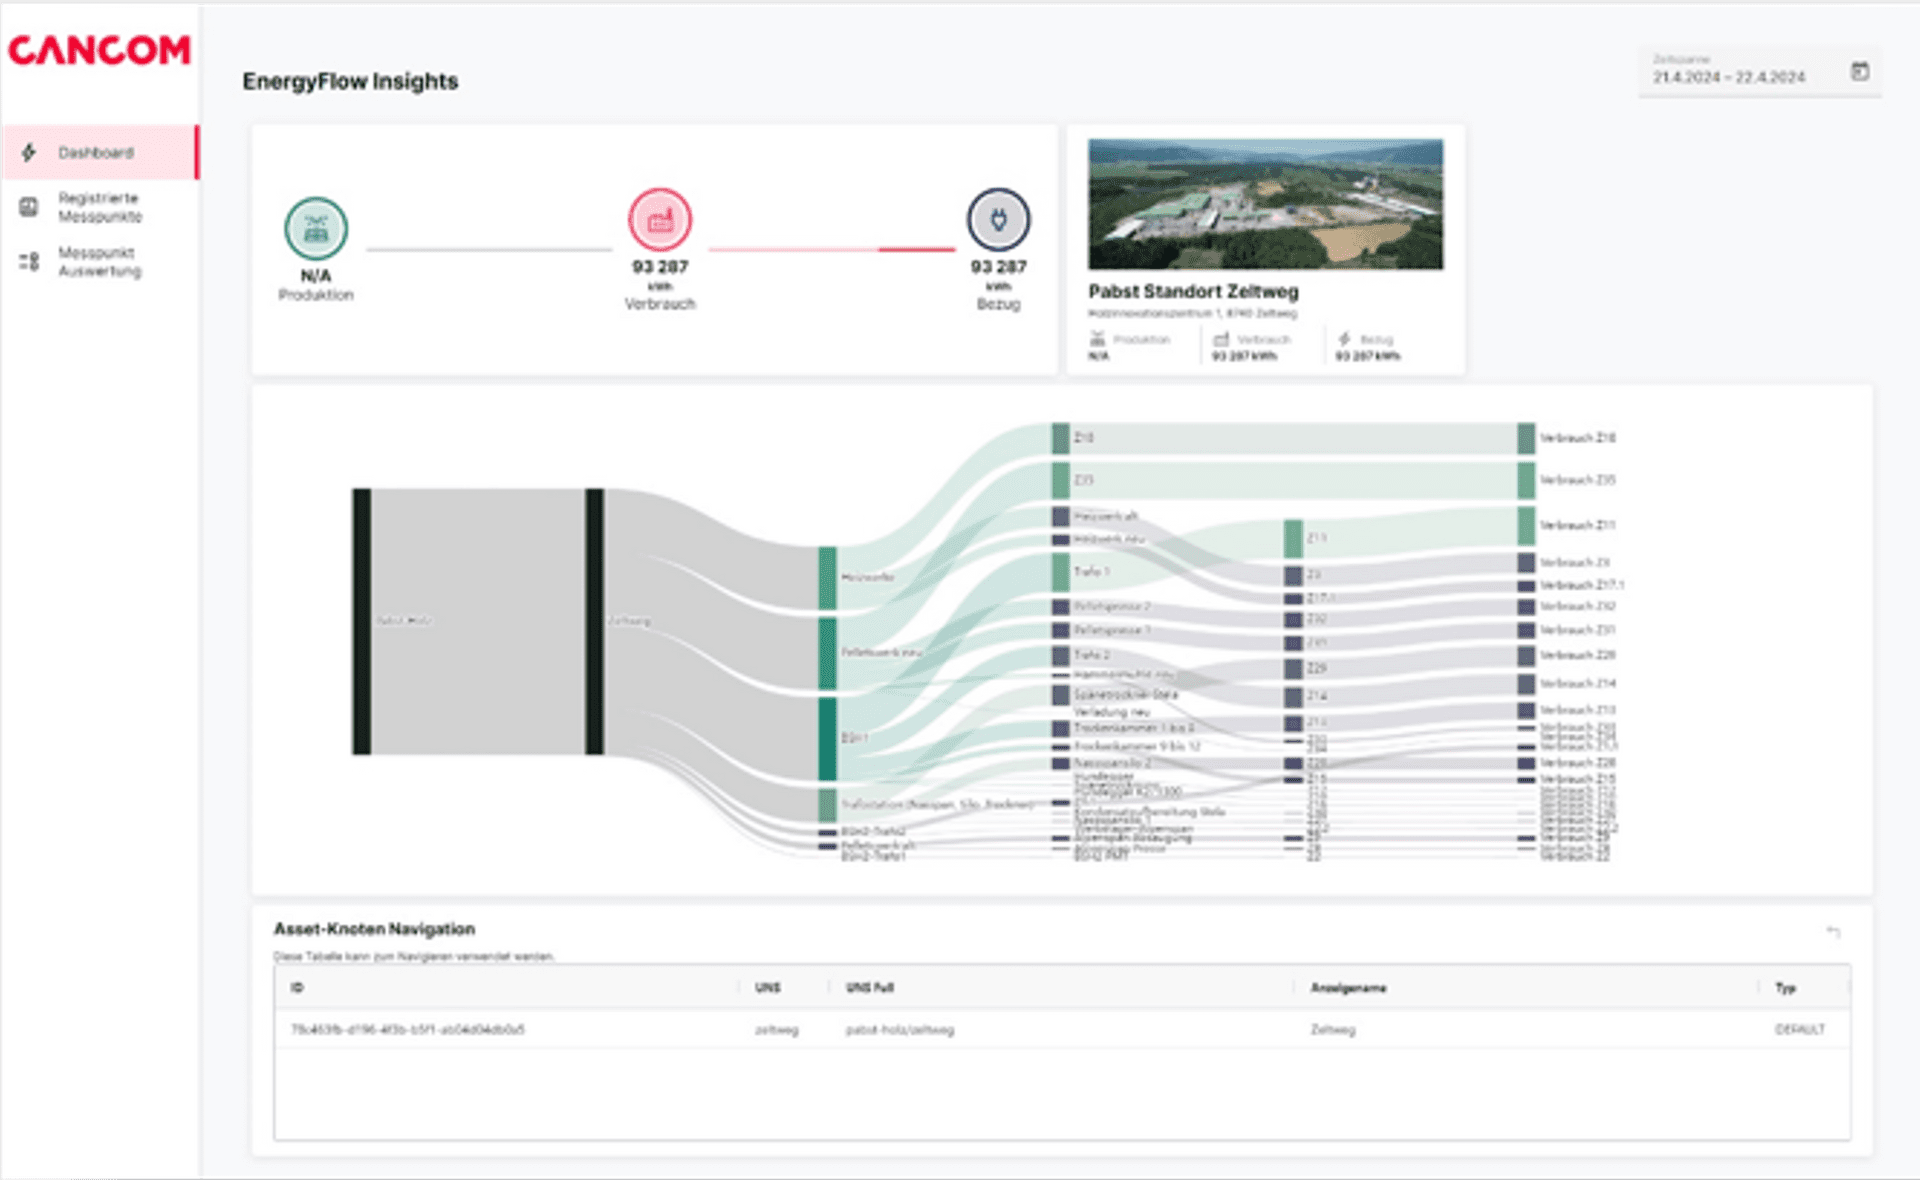Open the Messpunkt Auswertung navigation entry

pyautogui.click(x=100, y=262)
